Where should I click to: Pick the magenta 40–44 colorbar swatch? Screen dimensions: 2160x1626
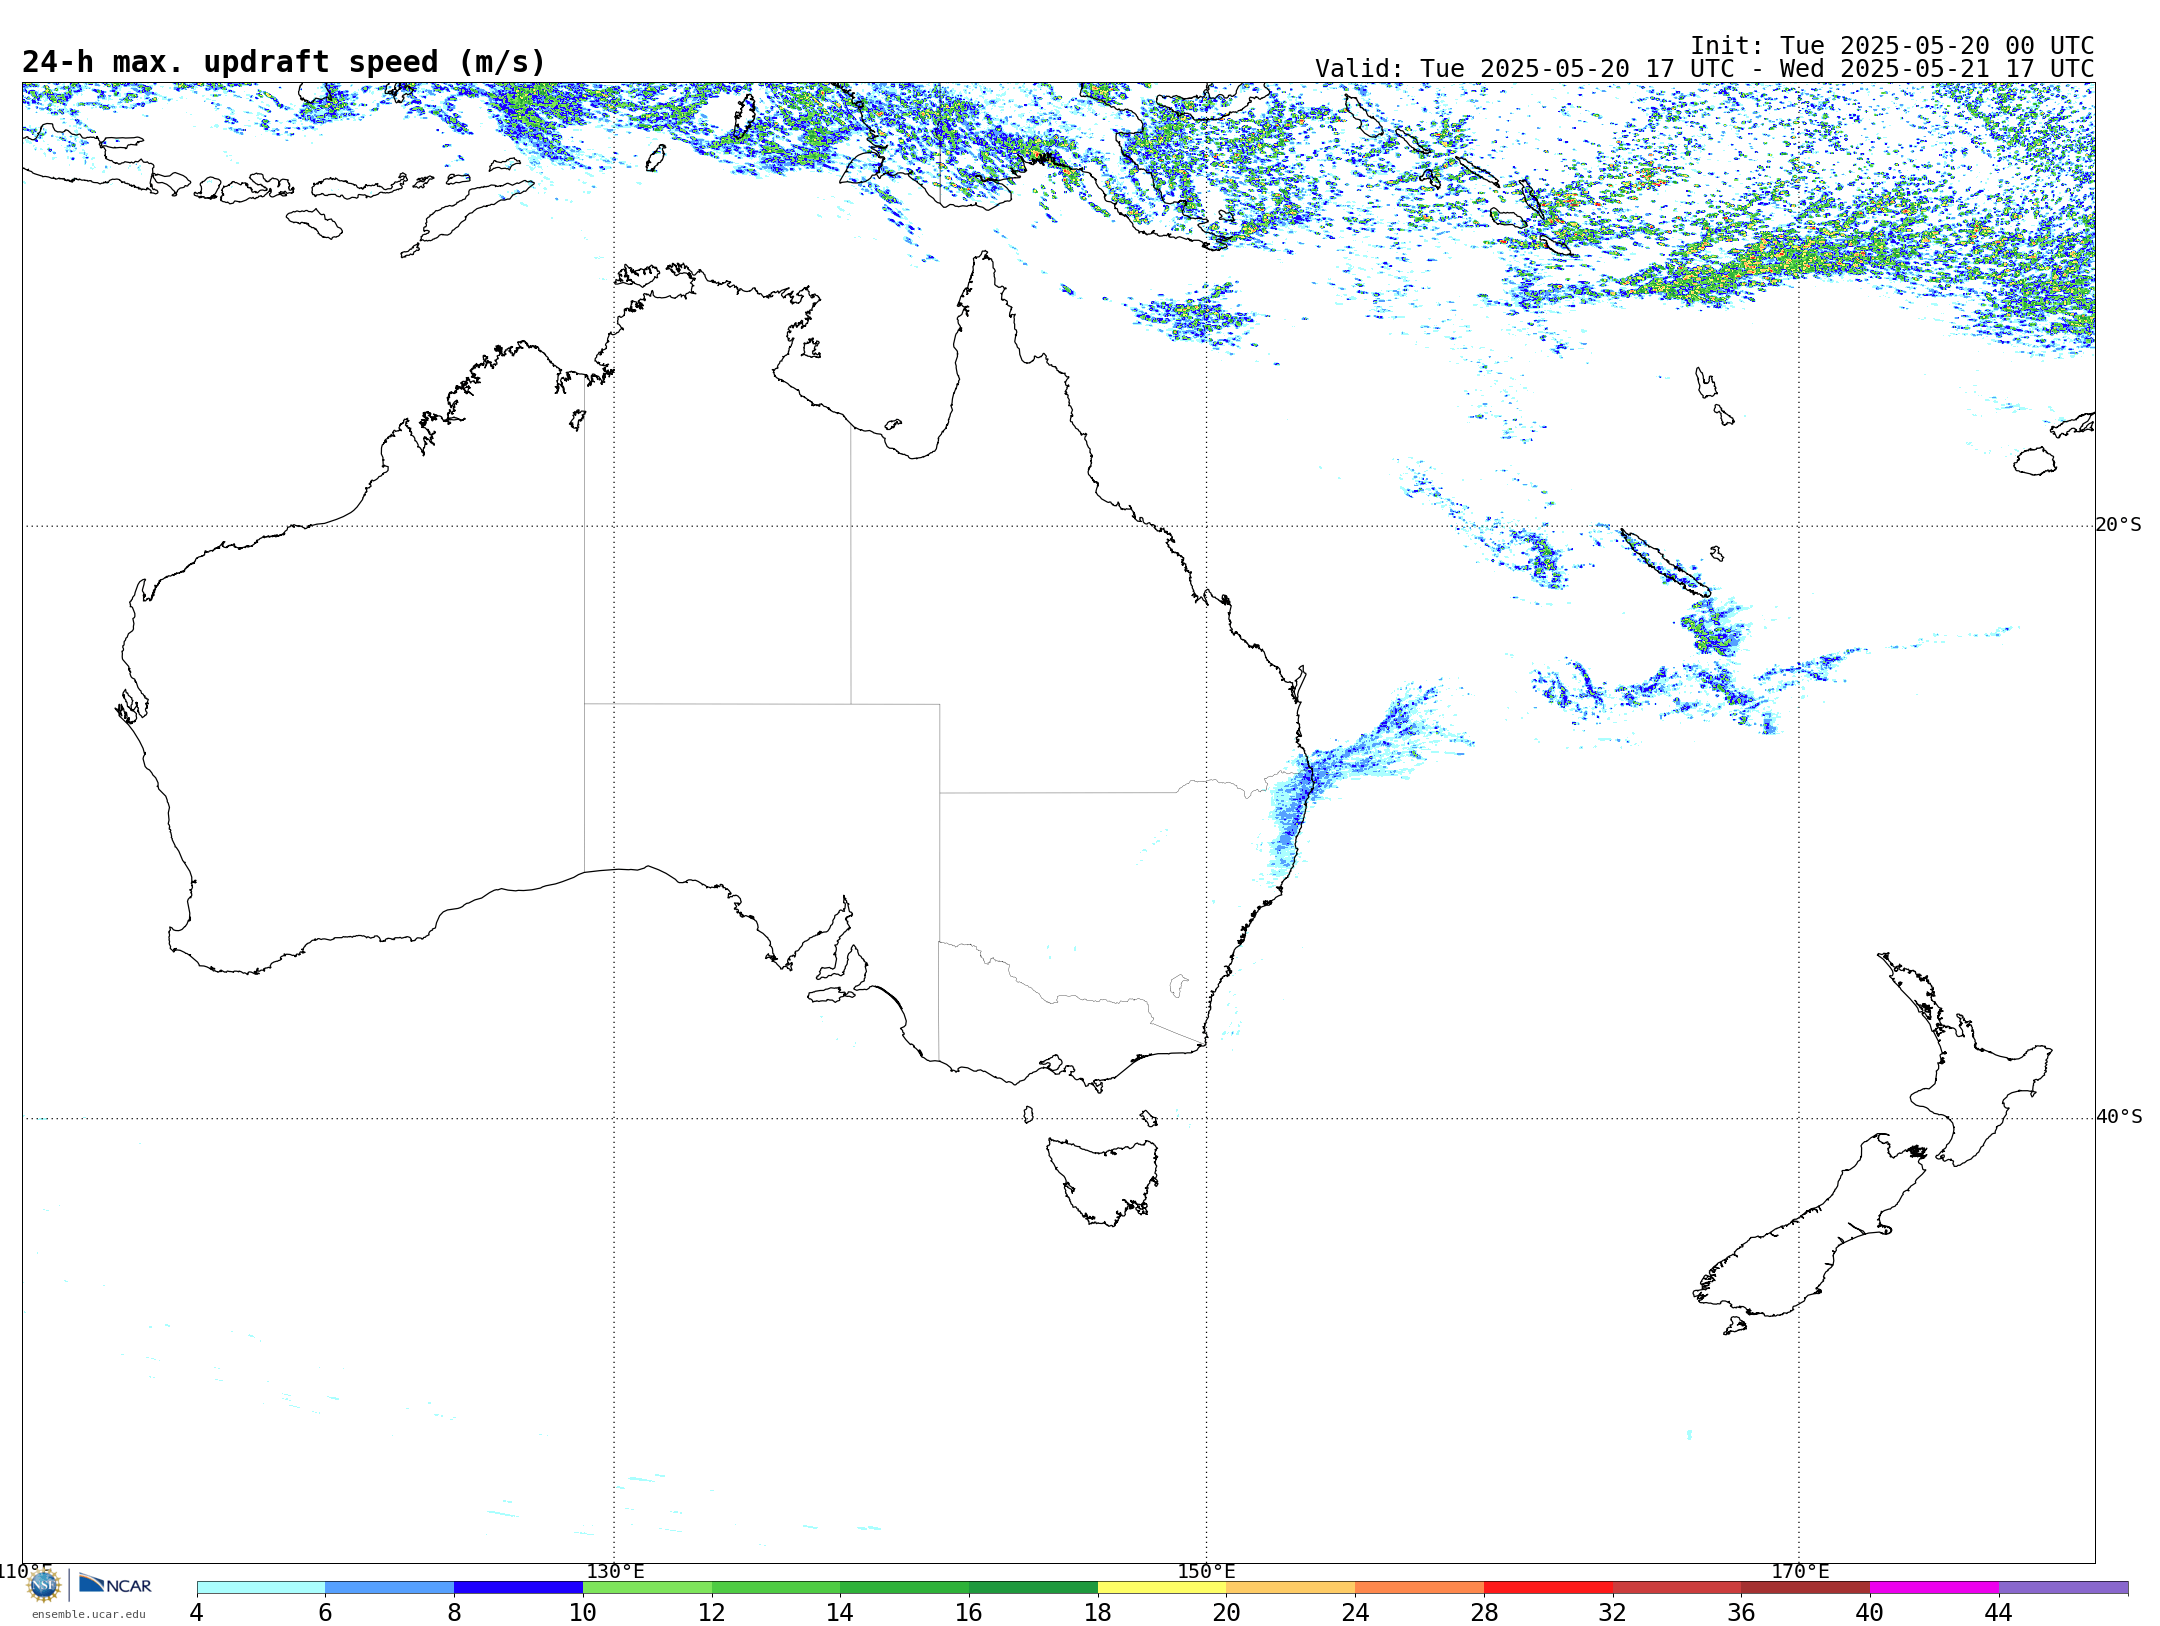(x=1934, y=1587)
